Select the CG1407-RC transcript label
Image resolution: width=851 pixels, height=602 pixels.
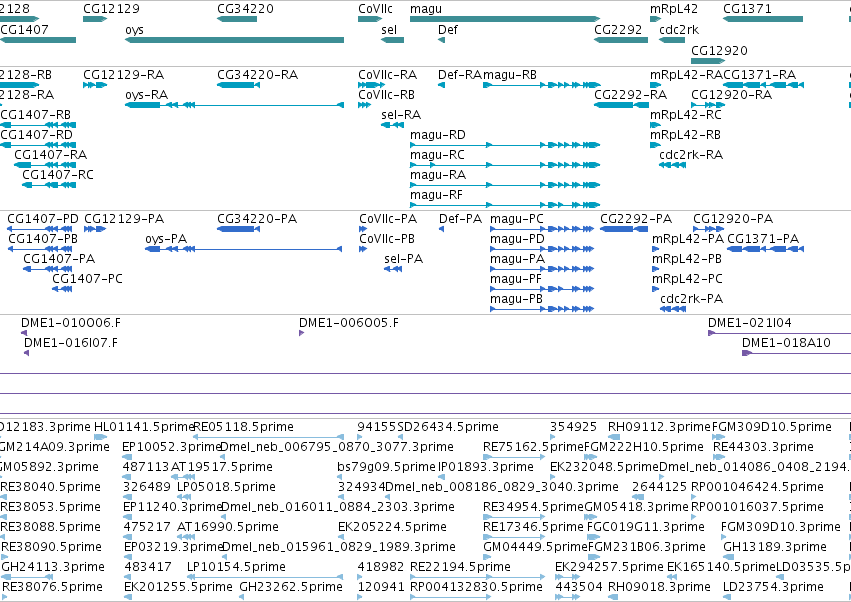[x=58, y=175]
